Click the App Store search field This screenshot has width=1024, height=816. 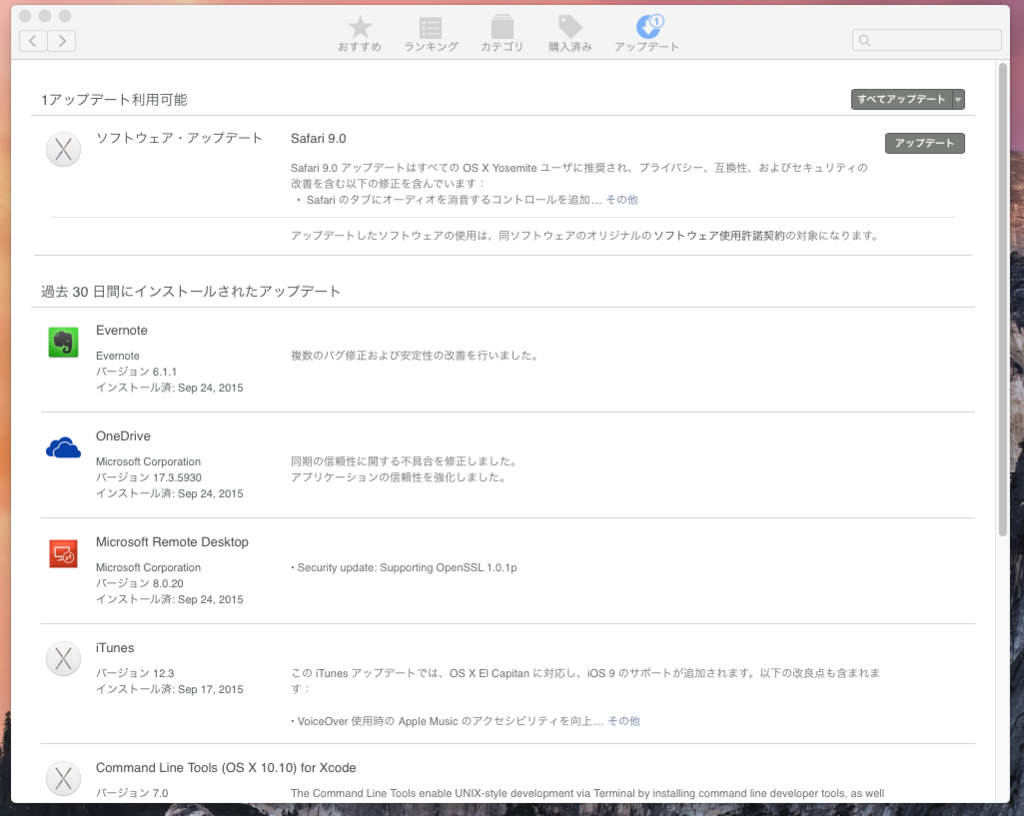[x=927, y=40]
